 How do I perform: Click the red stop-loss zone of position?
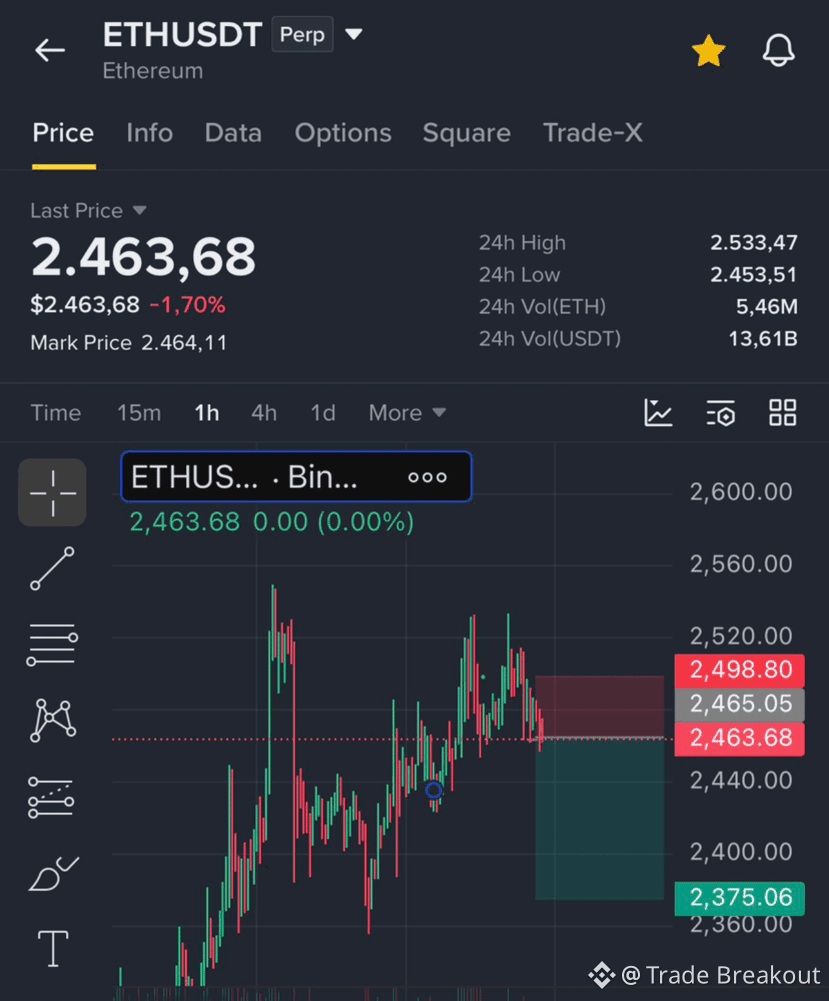pyautogui.click(x=599, y=707)
